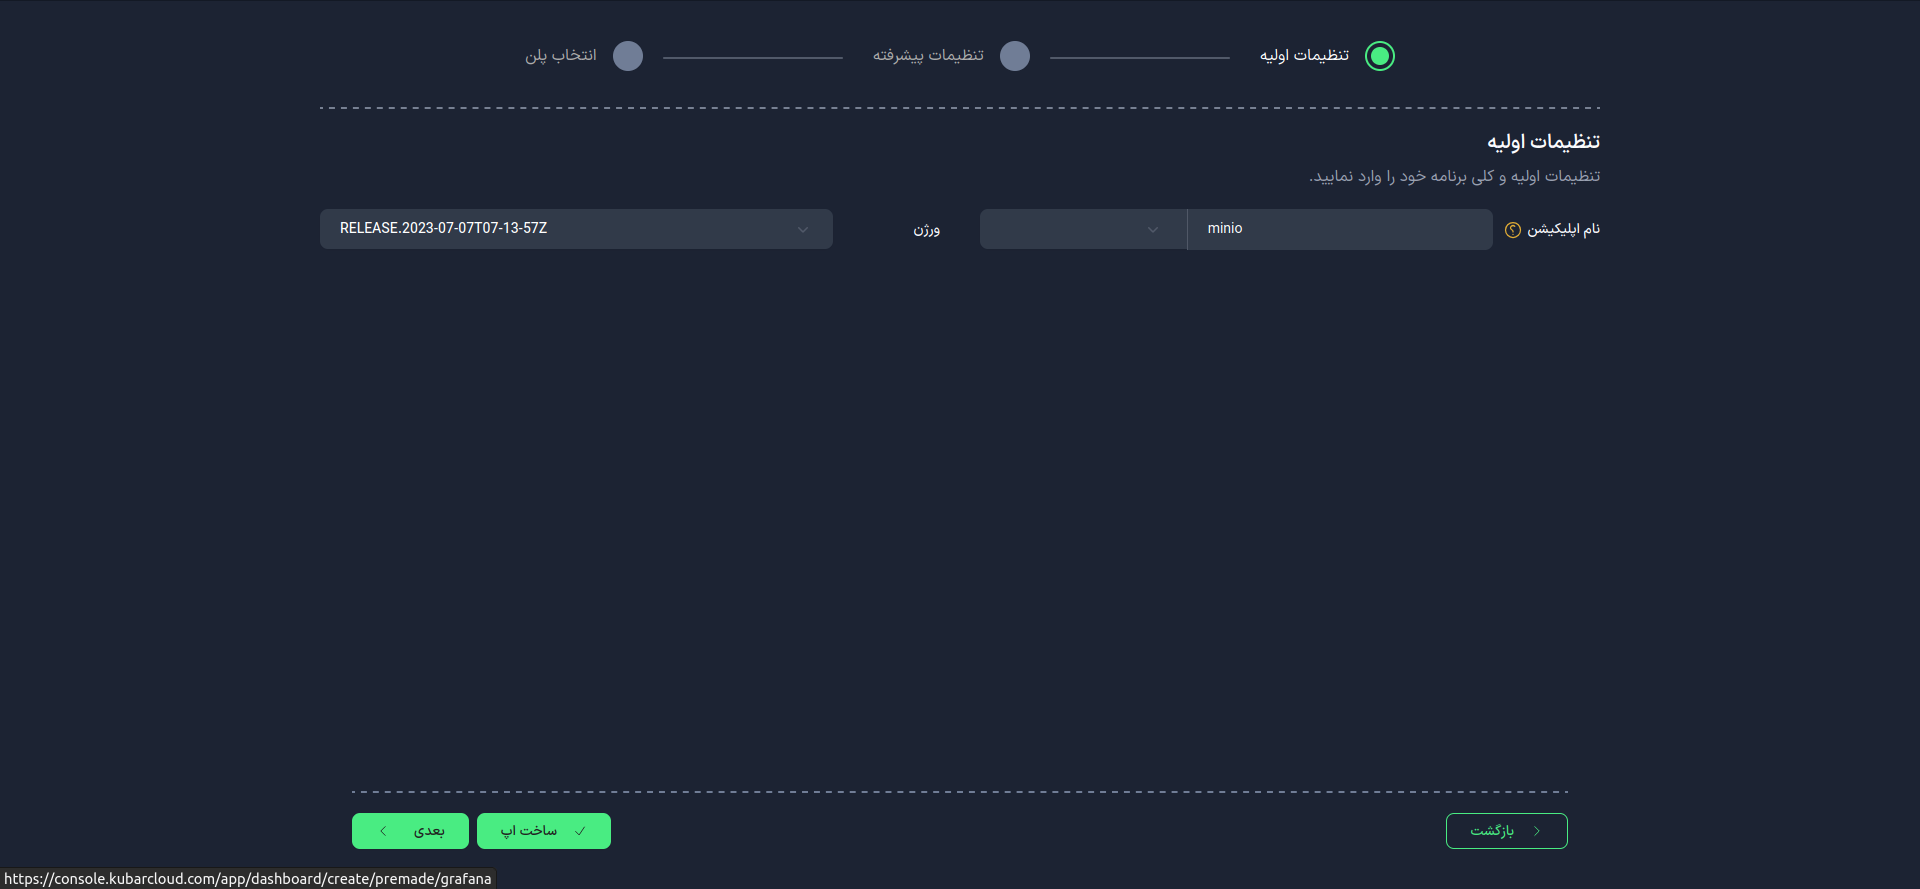The image size is (1920, 889).
Task: Open the empty dropdown next to the minio field
Action: coord(1083,229)
